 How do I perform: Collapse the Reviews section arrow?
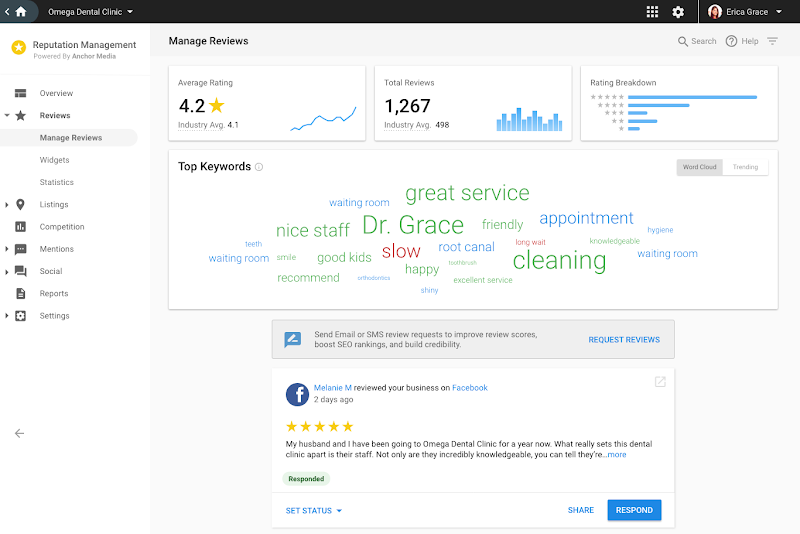7,116
